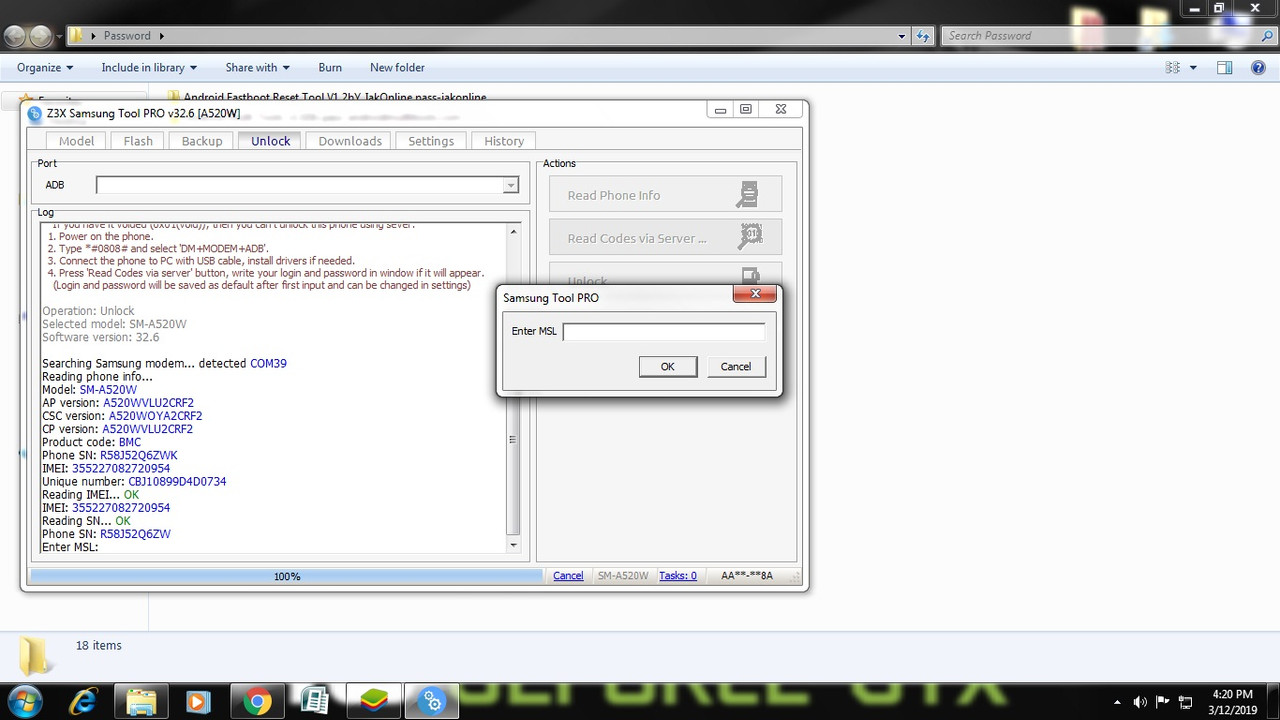Open Windows Media Player from the taskbar
This screenshot has height=720, width=1280.
click(x=198, y=702)
